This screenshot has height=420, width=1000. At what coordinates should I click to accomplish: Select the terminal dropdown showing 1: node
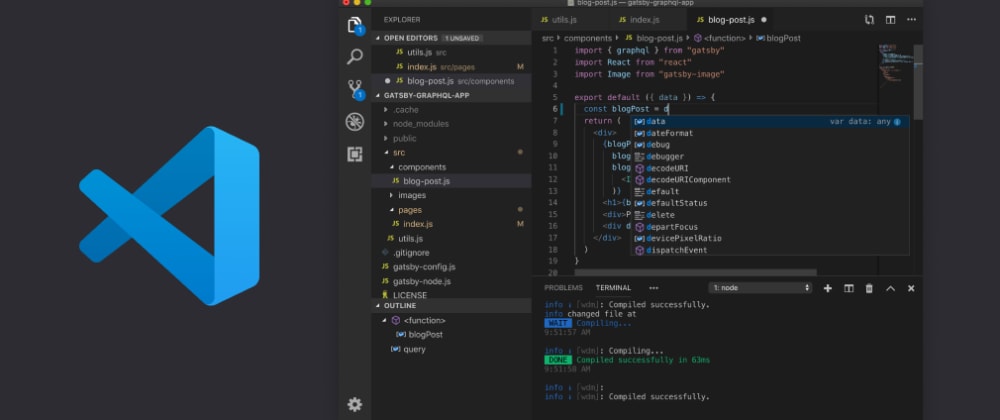coord(760,288)
